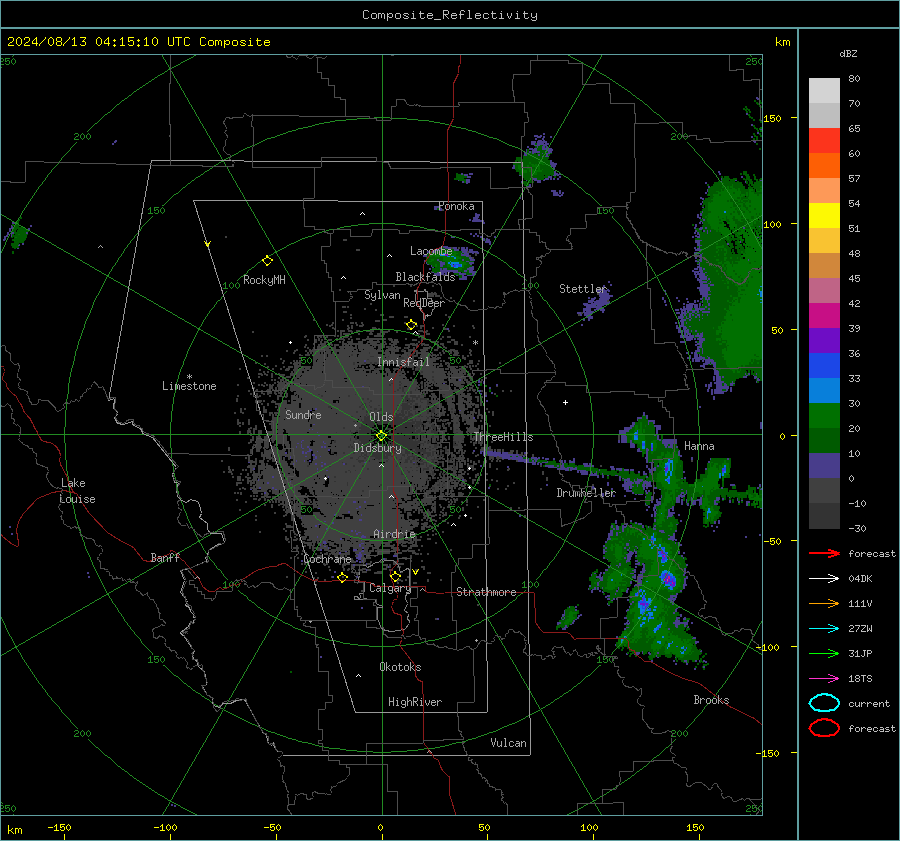Click the Sundre city label
Image resolution: width=900 pixels, height=841 pixels.
click(x=303, y=415)
